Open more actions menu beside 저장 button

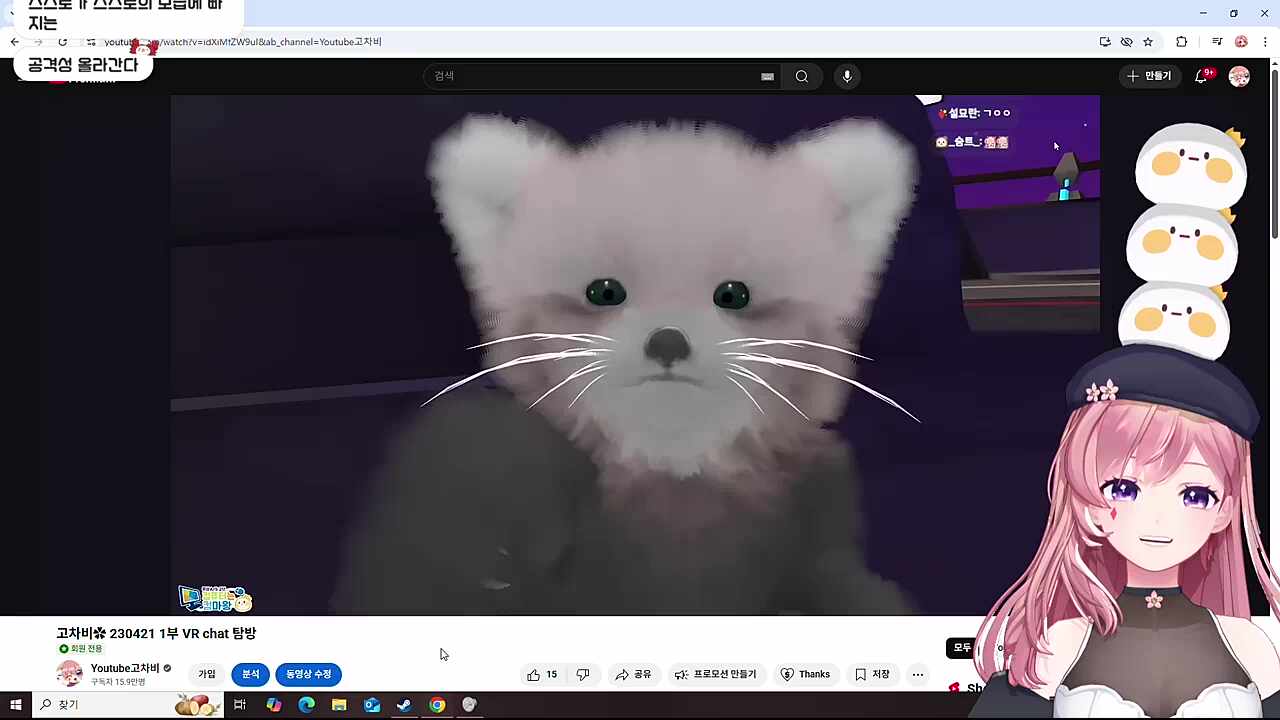(x=917, y=675)
